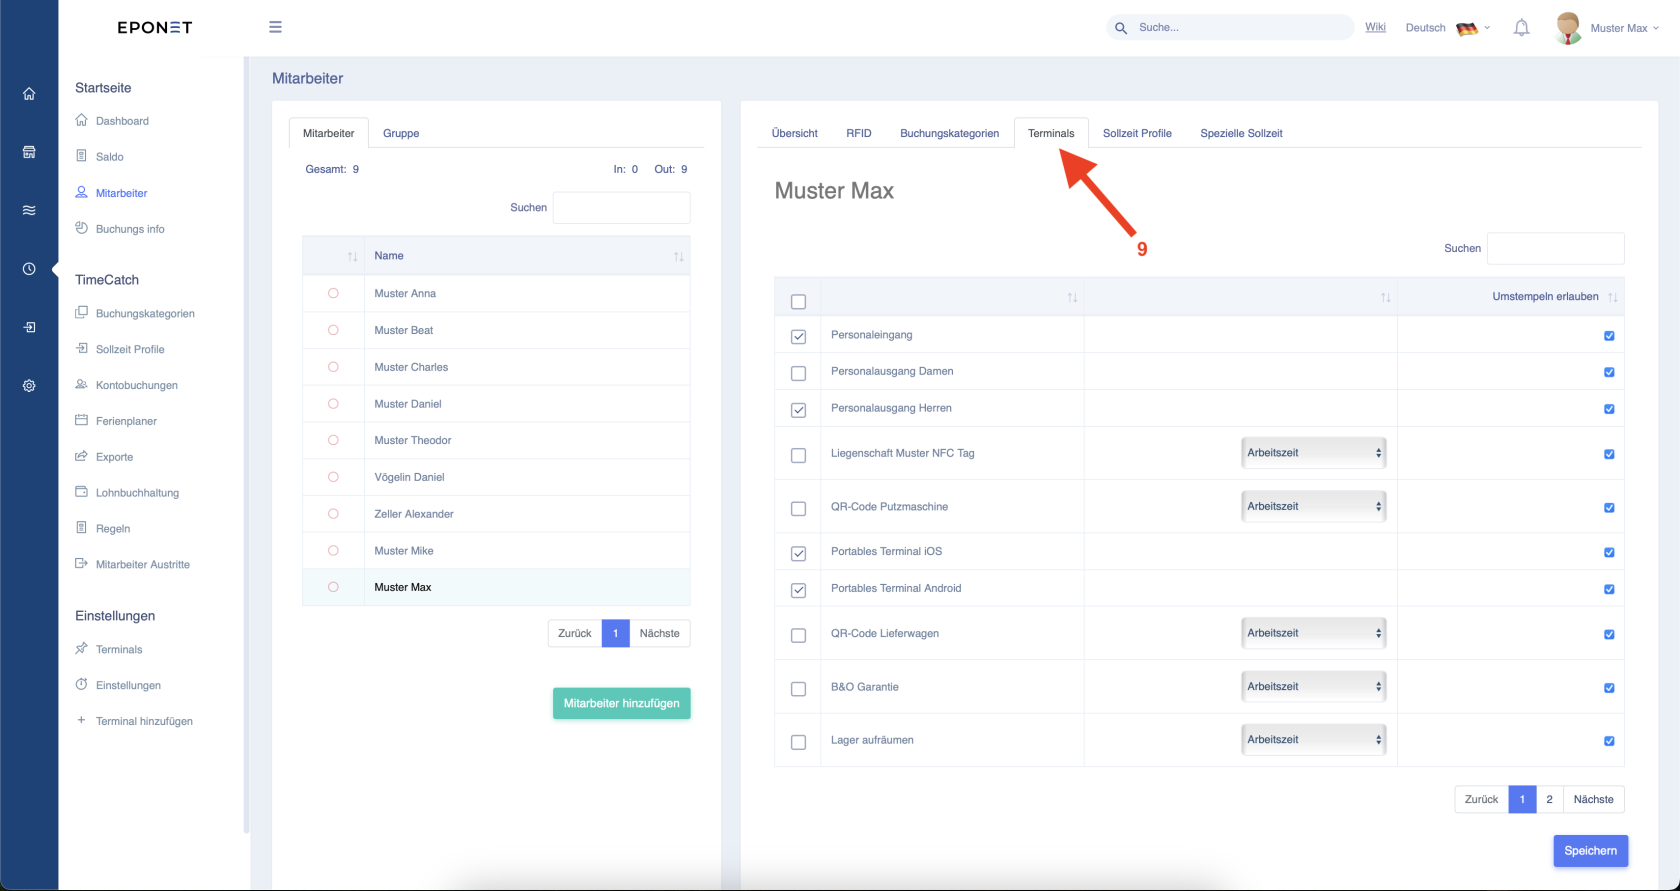Screen dimensions: 1680x891
Task: Switch to the Spezielle Sollzeit tab
Action: [1241, 133]
